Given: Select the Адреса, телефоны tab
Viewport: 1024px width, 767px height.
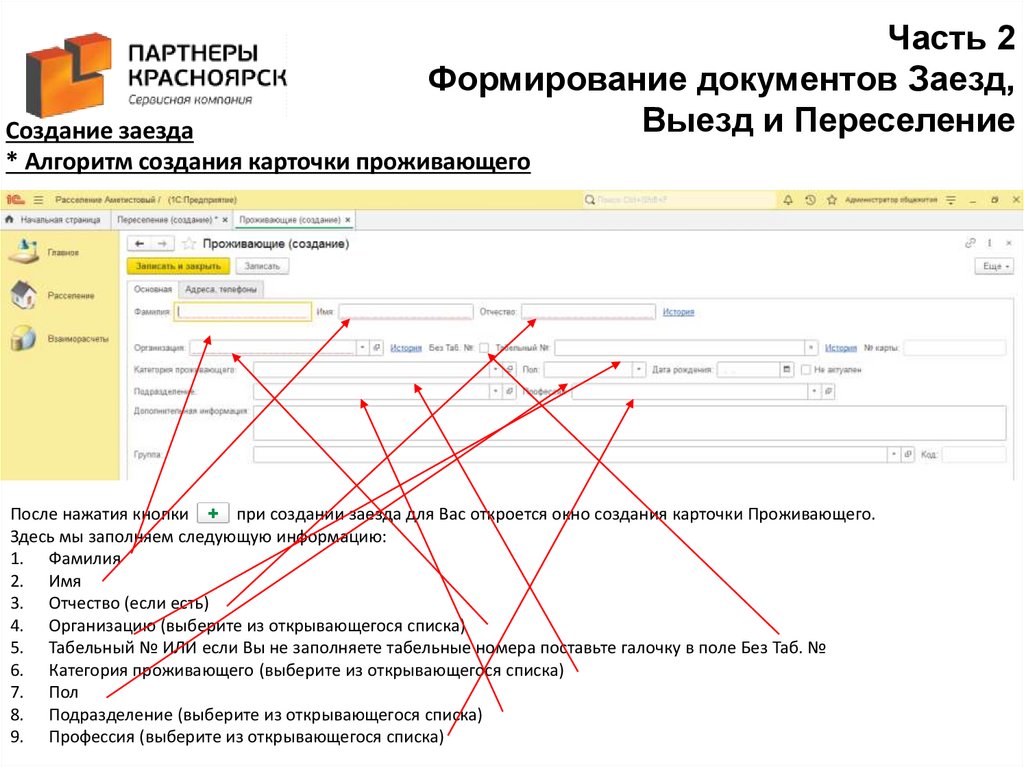Looking at the screenshot, I should 221,289.
